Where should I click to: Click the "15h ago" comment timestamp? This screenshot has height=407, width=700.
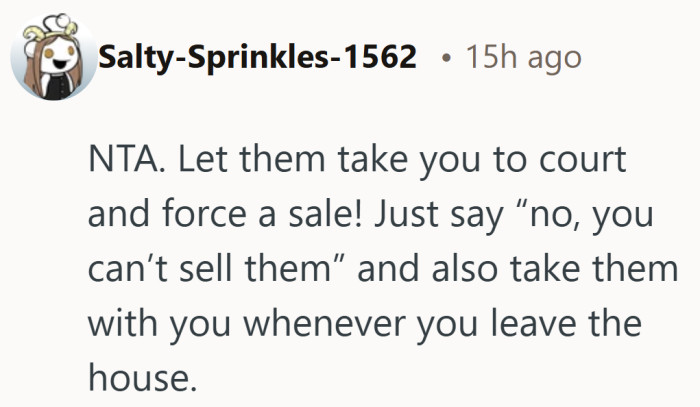(522, 58)
